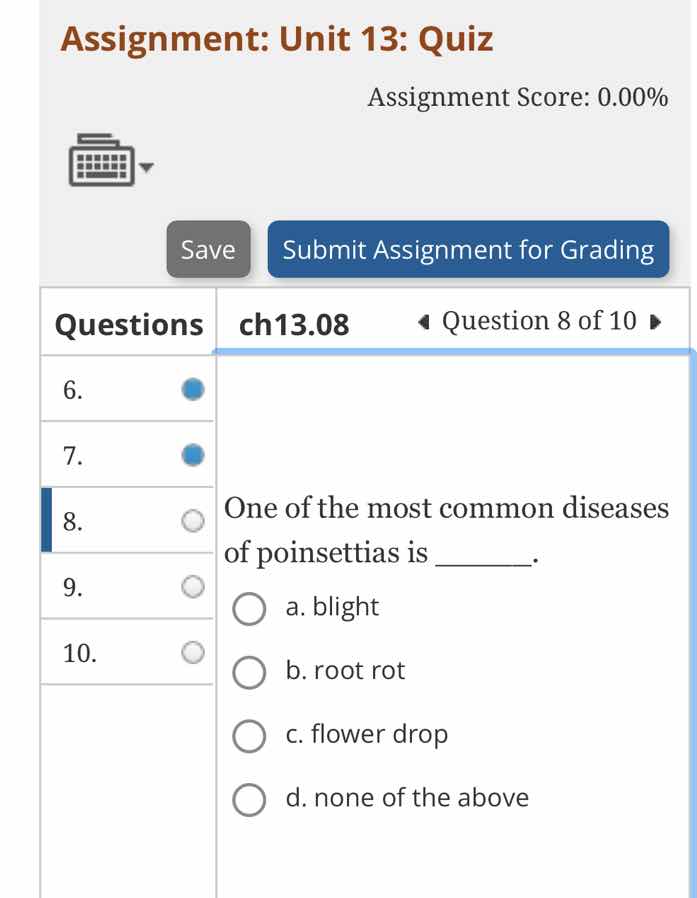Select answer b. root rot
The width and height of the screenshot is (697, 898).
coord(249,672)
